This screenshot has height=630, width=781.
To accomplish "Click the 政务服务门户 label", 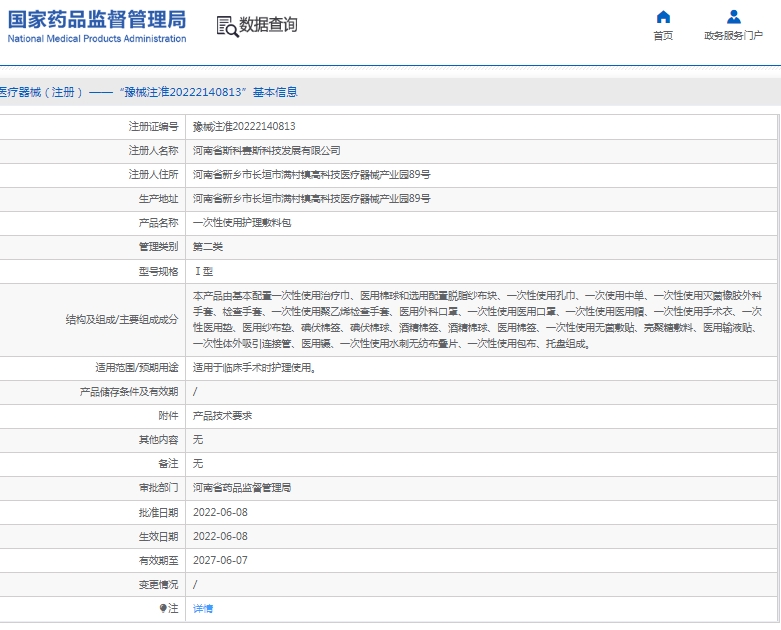I will click(733, 35).
